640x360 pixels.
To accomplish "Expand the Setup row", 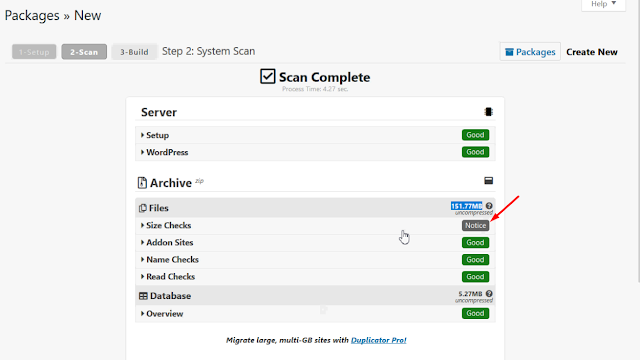I will pyautogui.click(x=315, y=135).
